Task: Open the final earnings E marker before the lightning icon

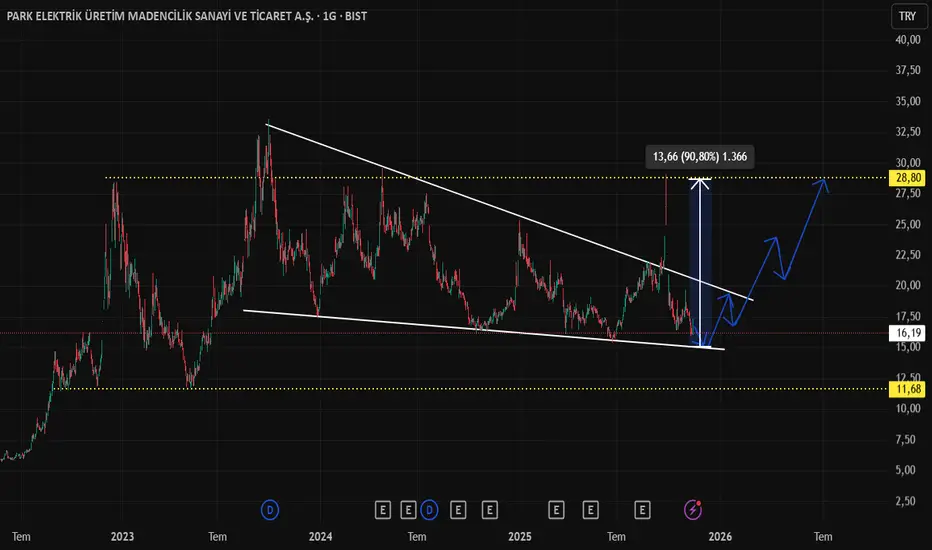Action: point(643,510)
